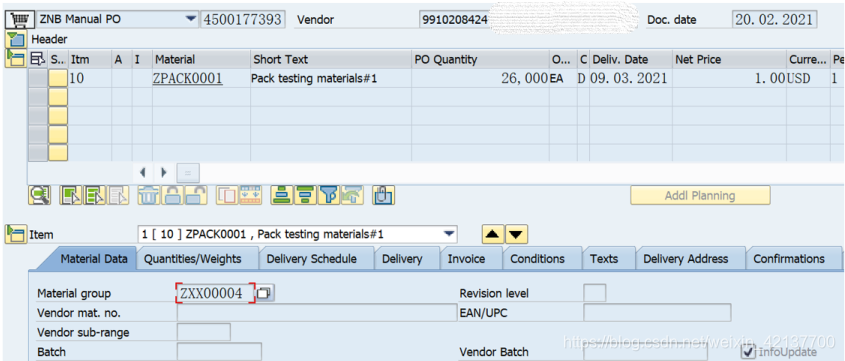Click the greyed-out Delete Filter icon
845x361 pixels.
tap(352, 195)
